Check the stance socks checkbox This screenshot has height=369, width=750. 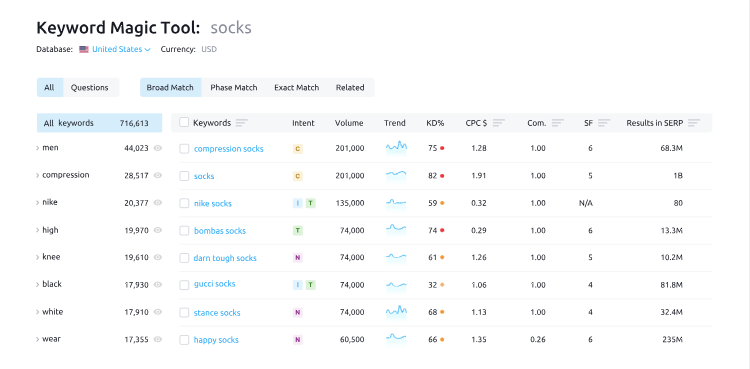click(x=184, y=313)
